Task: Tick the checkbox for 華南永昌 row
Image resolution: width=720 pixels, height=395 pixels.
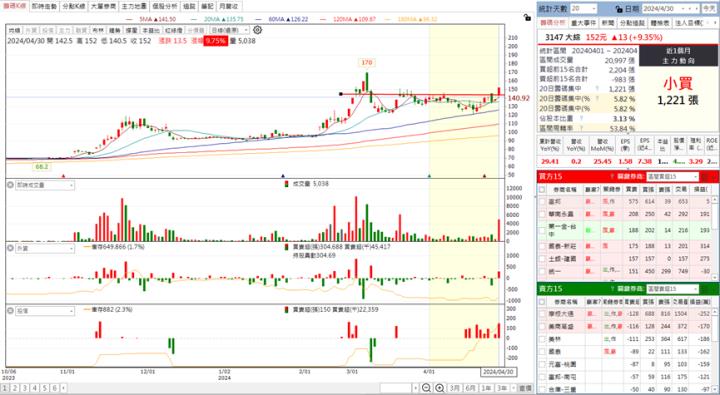Action: (x=542, y=214)
